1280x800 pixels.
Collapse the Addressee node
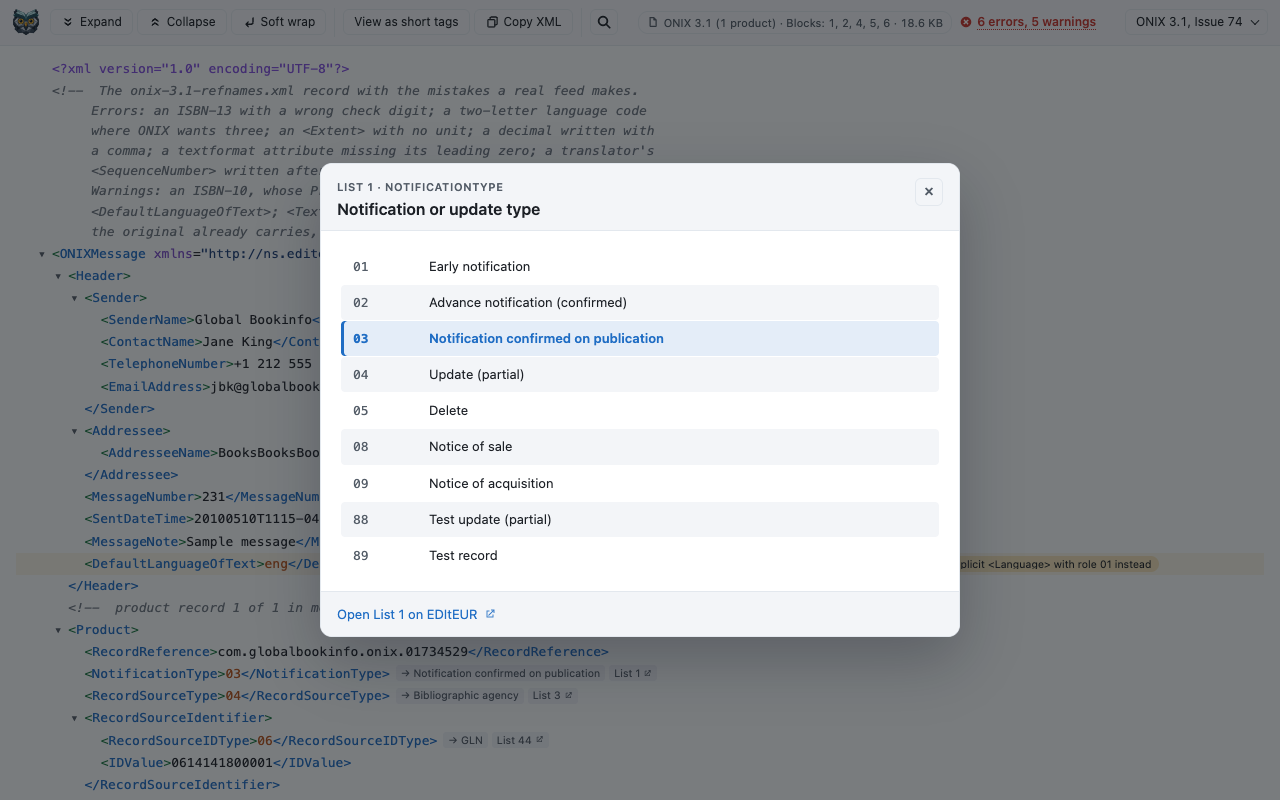pyautogui.click(x=74, y=431)
